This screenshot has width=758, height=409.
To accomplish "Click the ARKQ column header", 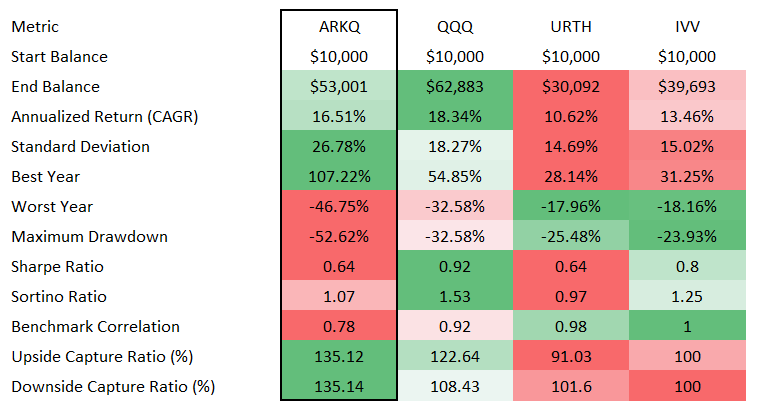I will pos(339,25).
